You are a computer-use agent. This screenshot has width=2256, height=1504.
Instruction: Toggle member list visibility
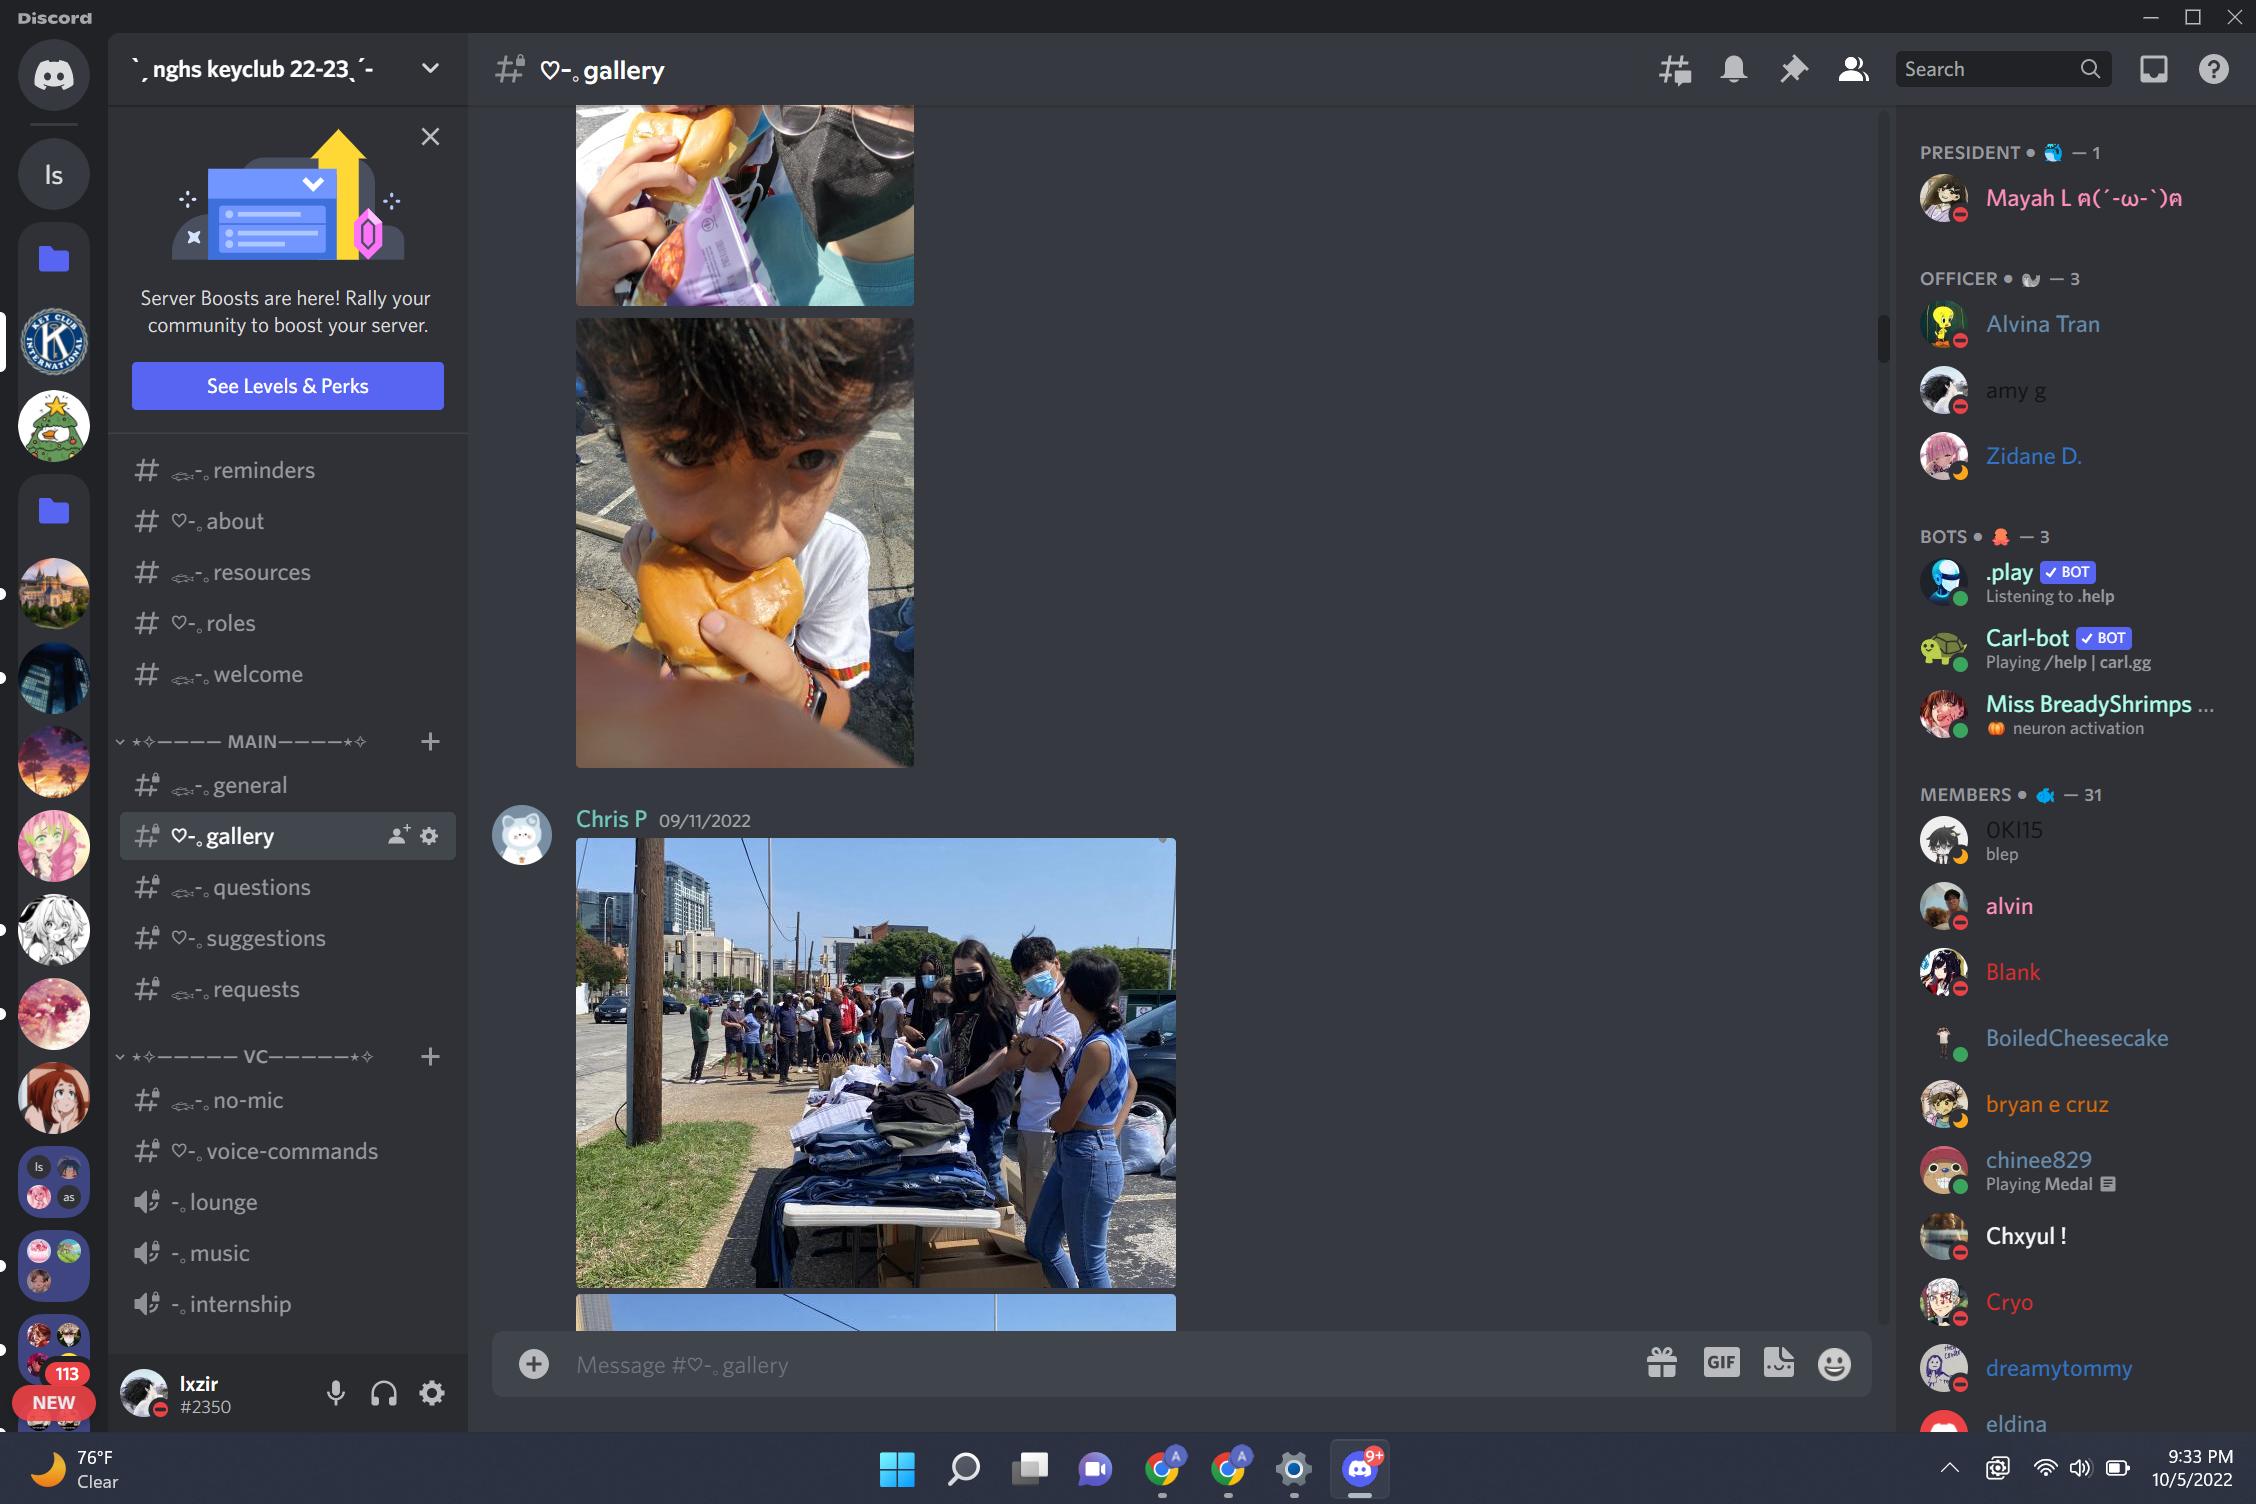point(1853,69)
